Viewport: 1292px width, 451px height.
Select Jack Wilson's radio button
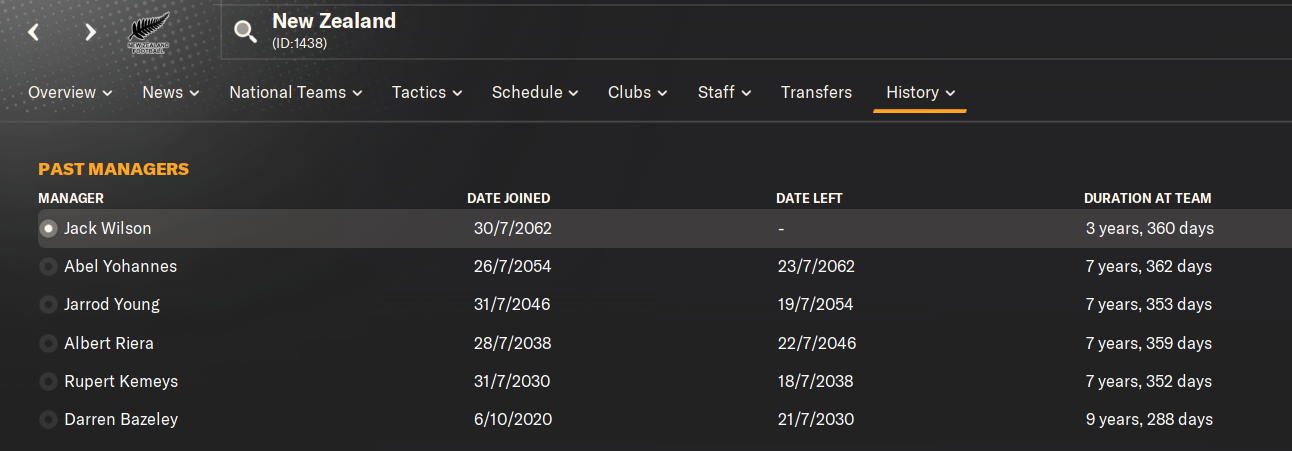47,229
